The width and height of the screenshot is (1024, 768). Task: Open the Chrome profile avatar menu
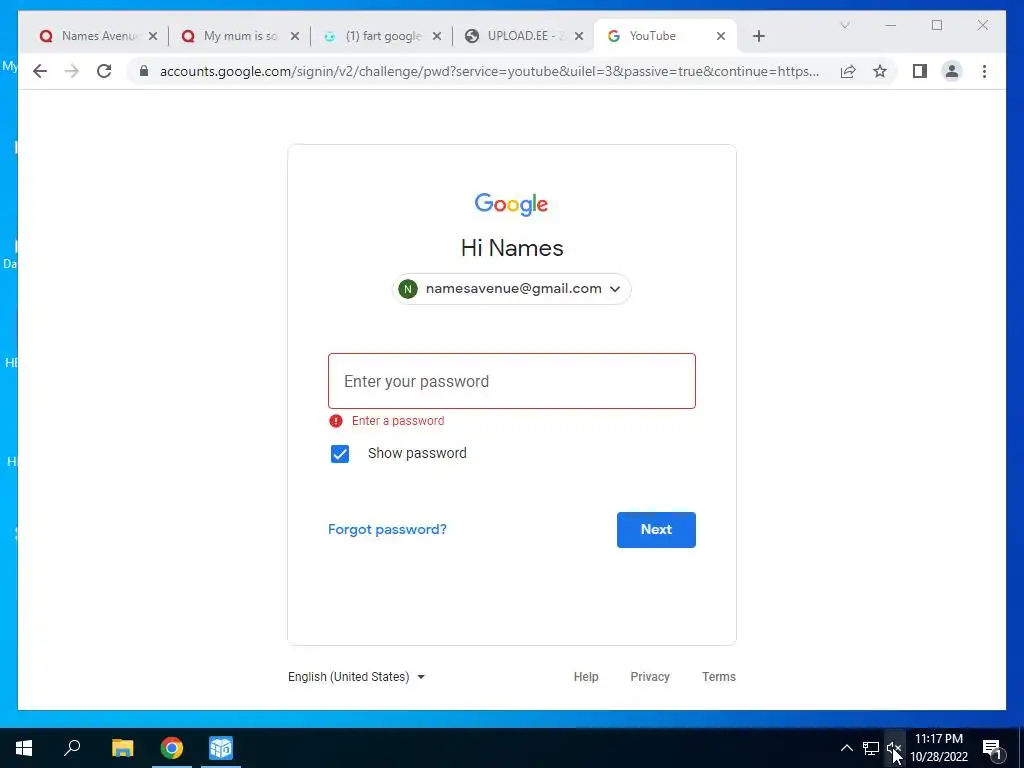[952, 71]
